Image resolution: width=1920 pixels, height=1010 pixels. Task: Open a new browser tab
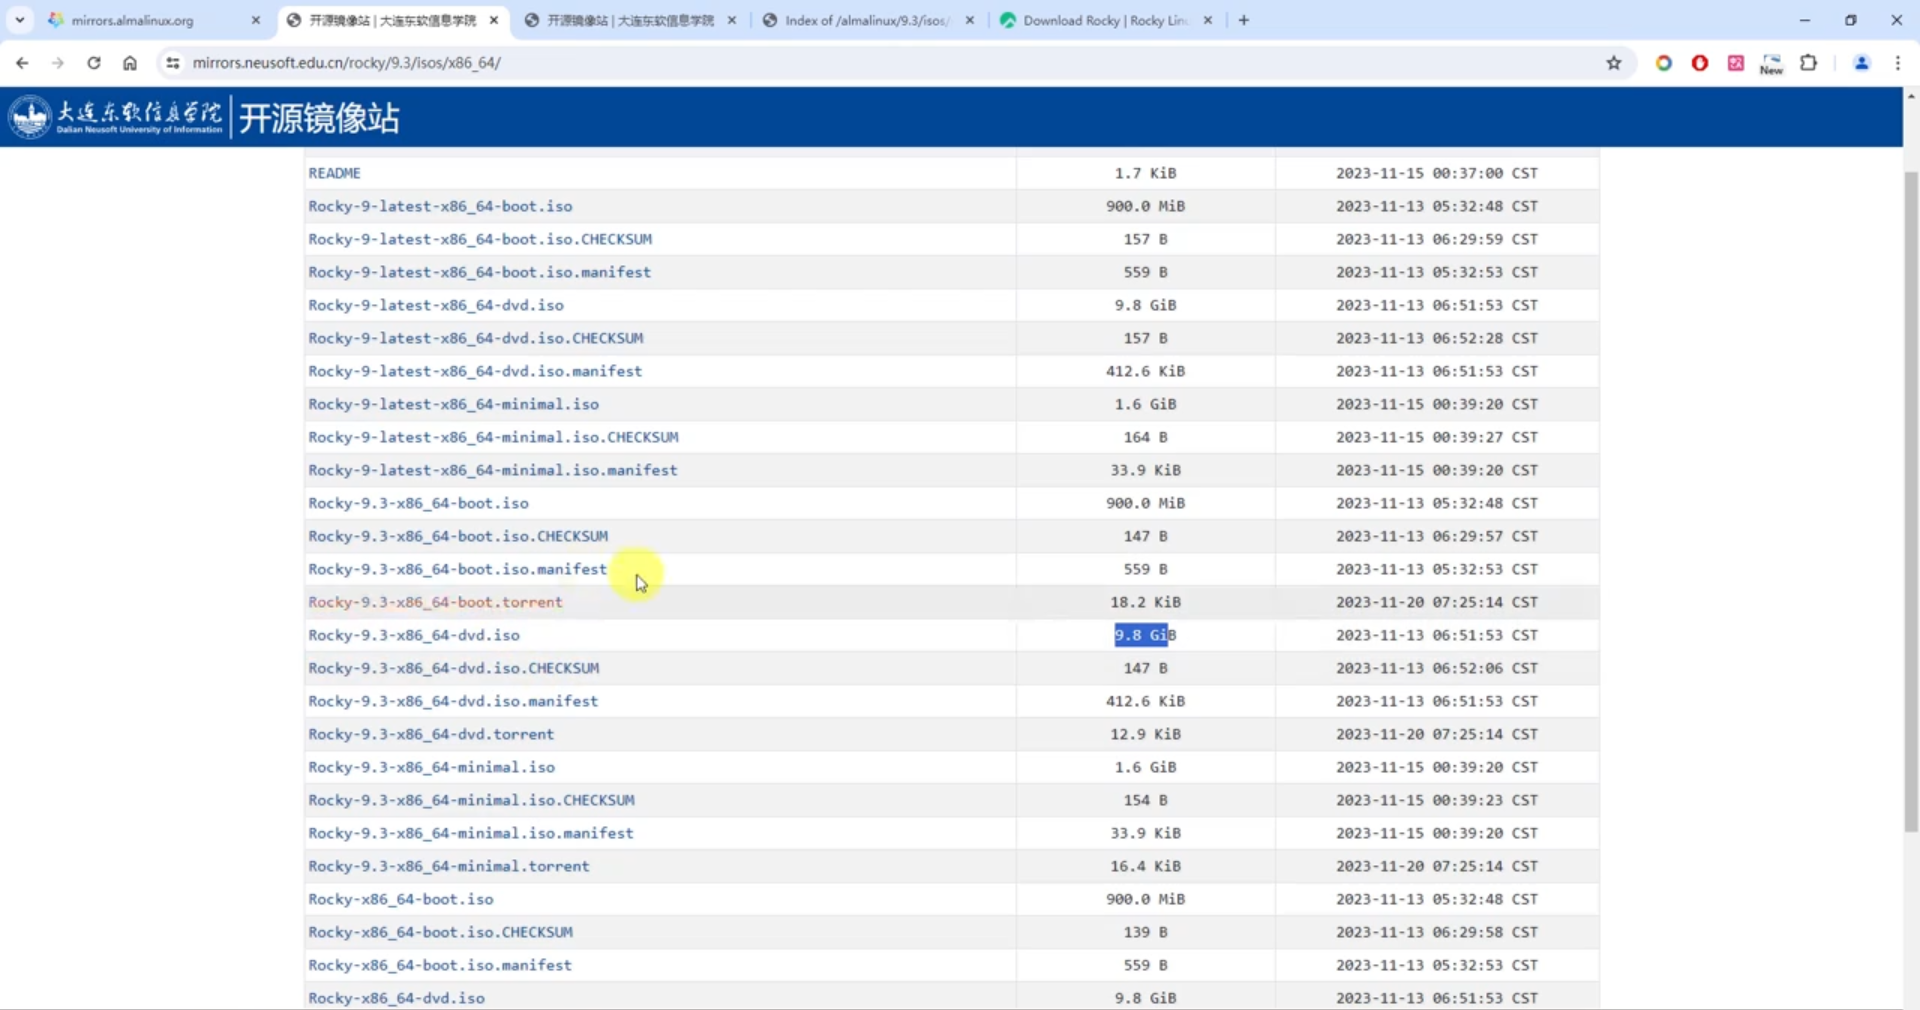coord(1244,20)
